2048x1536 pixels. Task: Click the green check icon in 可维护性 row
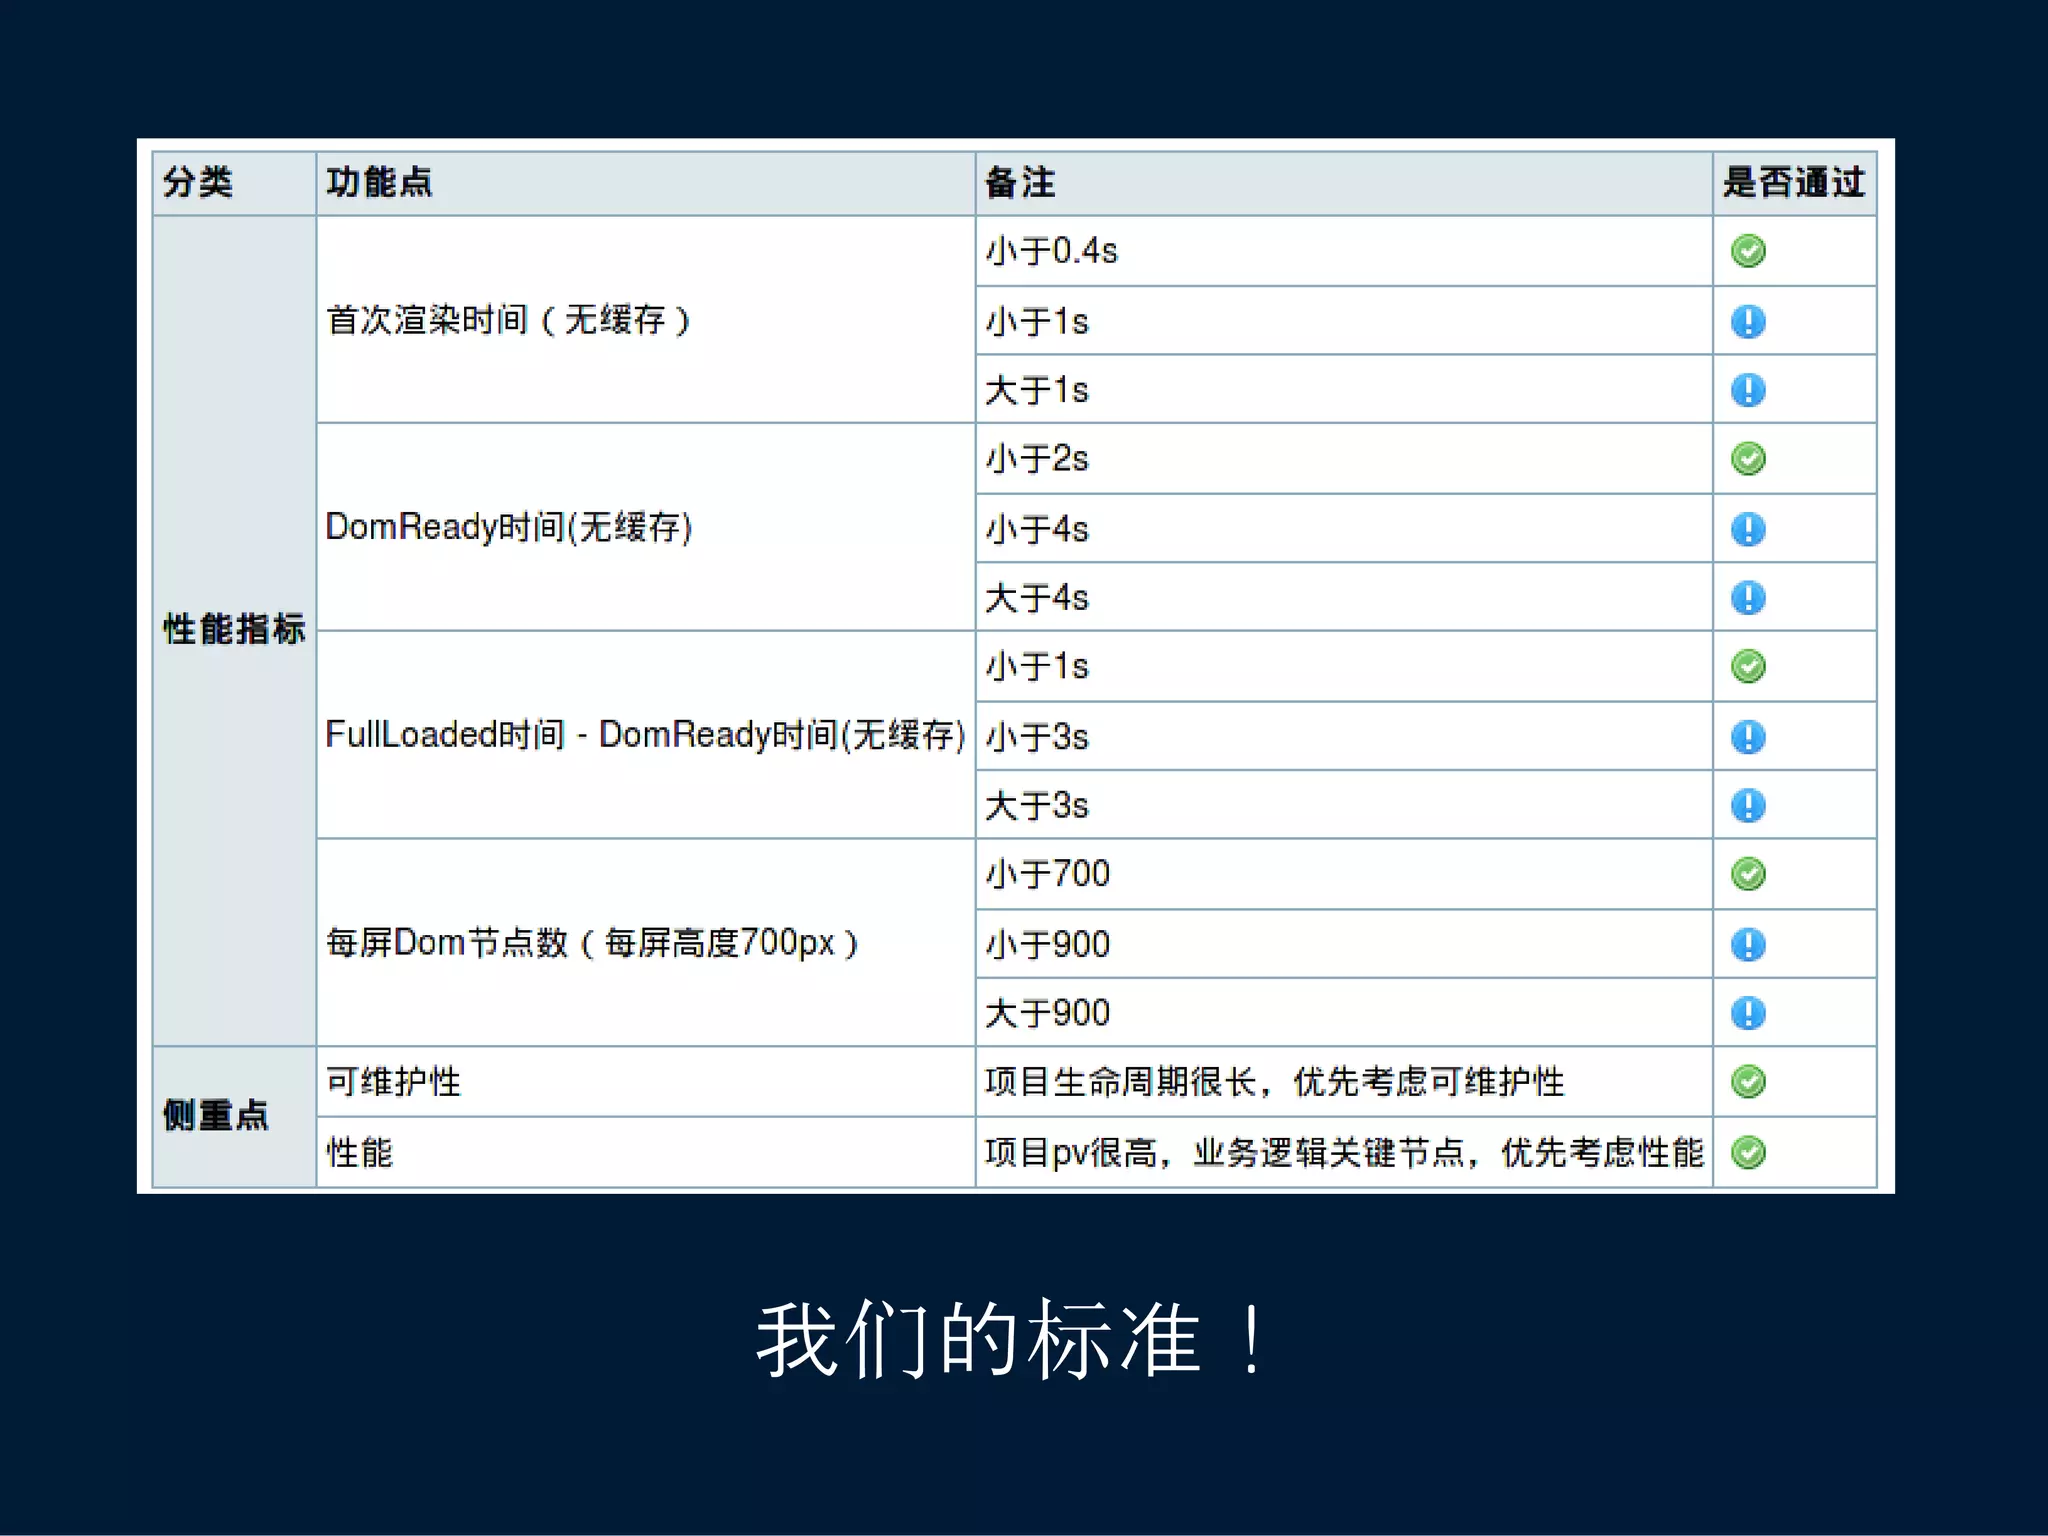[x=1748, y=1082]
